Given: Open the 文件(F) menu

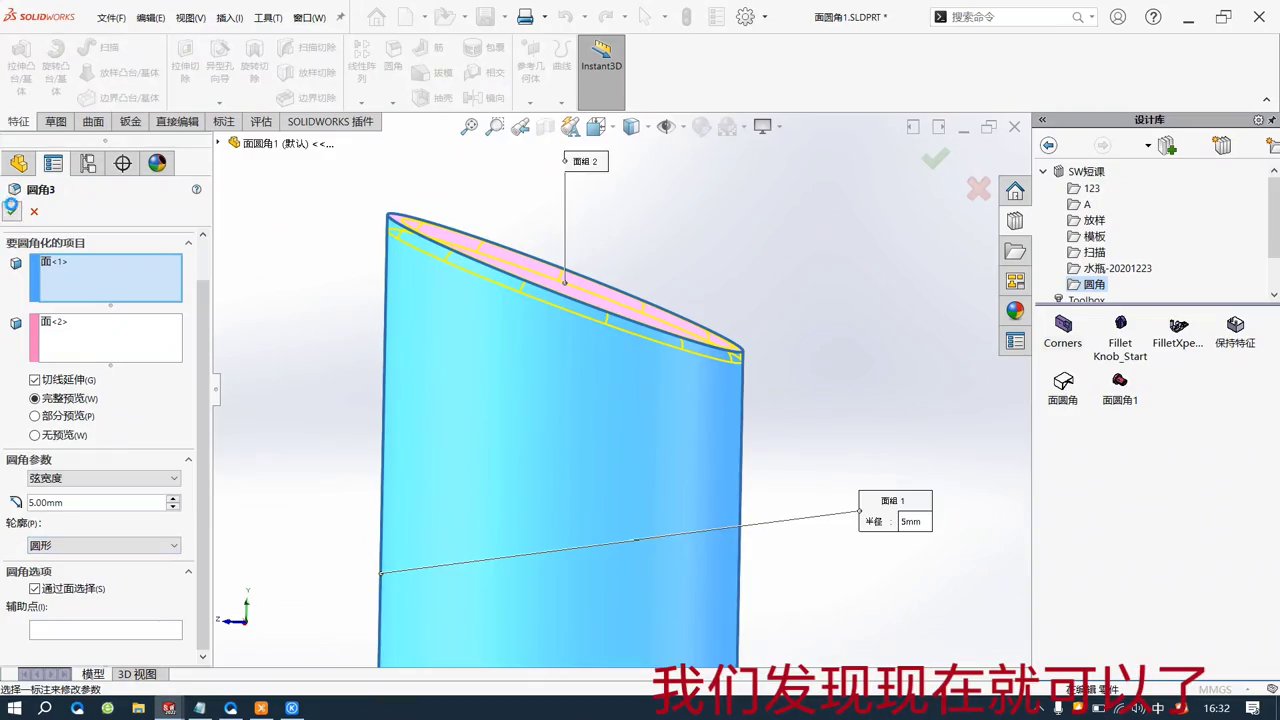Looking at the screenshot, I should (x=111, y=18).
